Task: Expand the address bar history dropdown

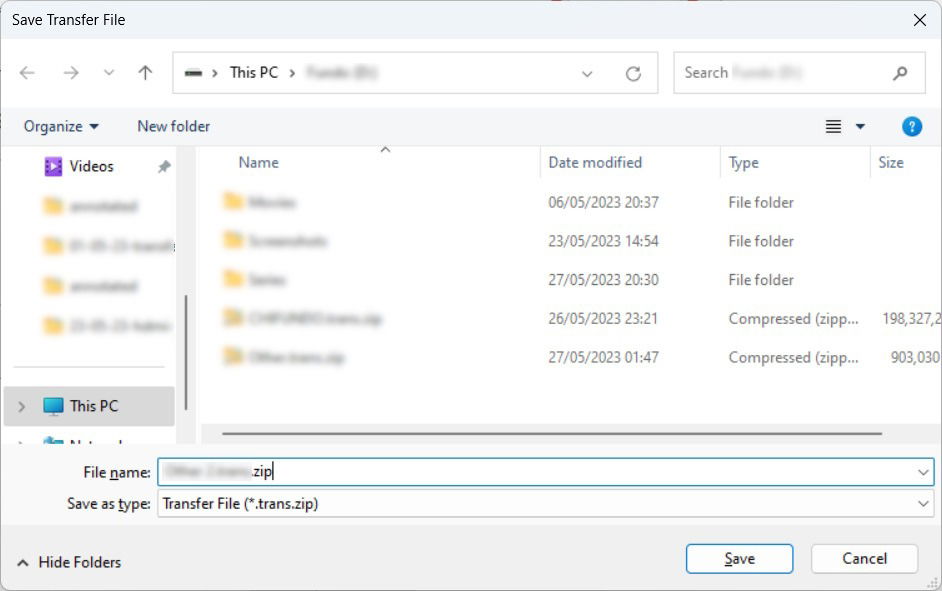Action: pyautogui.click(x=587, y=74)
